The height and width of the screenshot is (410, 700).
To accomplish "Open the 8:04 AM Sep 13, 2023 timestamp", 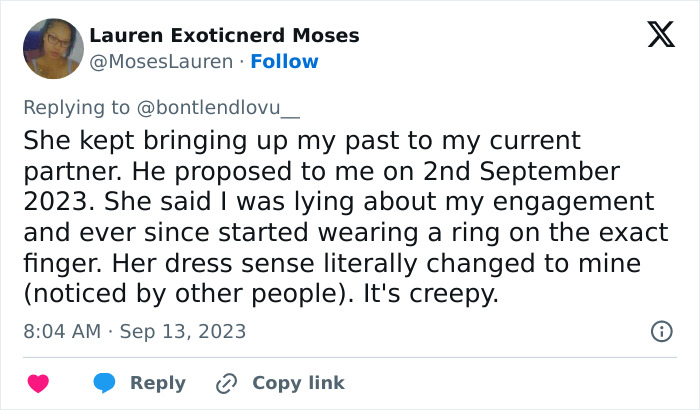I will tap(134, 331).
